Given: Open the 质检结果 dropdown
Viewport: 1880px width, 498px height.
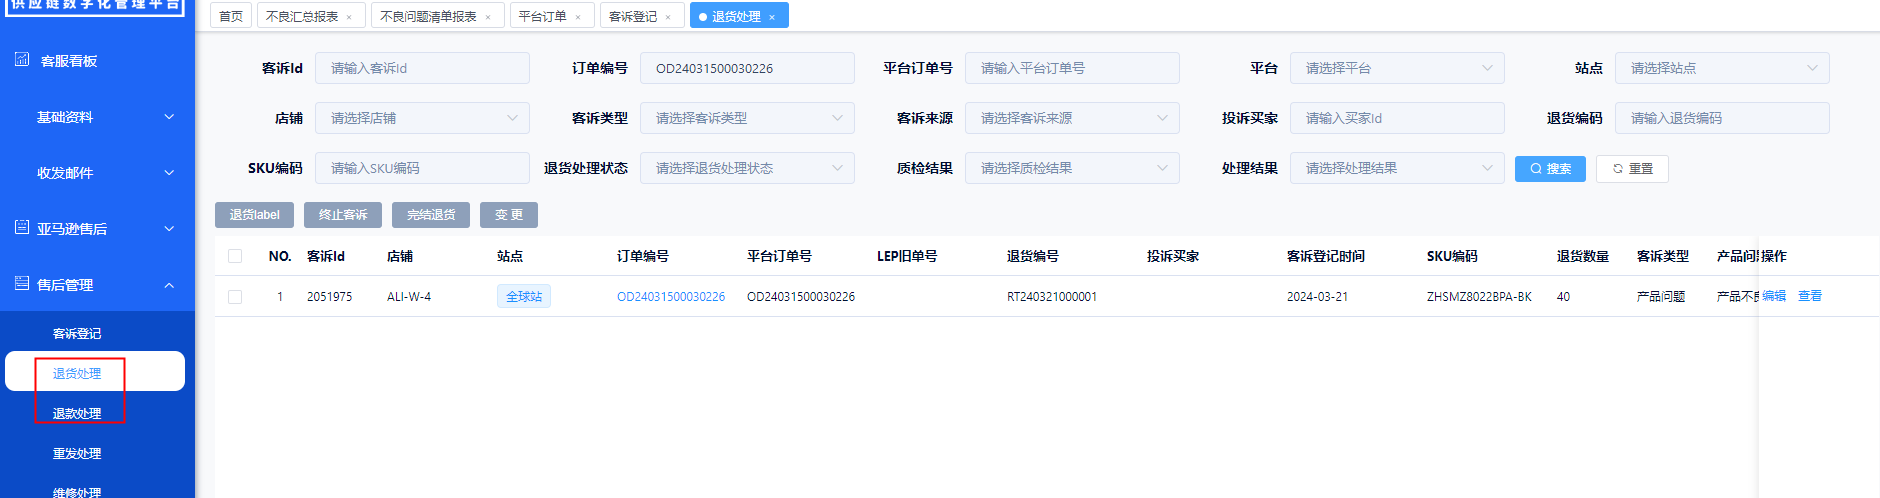Looking at the screenshot, I should [1072, 168].
